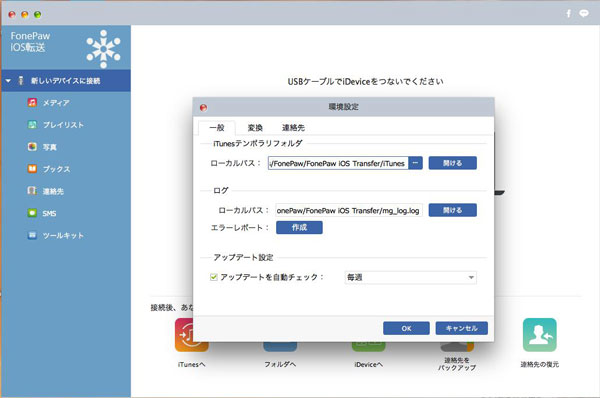The image size is (600, 398).
Task: Click the 連絡先の復元 restore contacts icon
Action: [540, 335]
